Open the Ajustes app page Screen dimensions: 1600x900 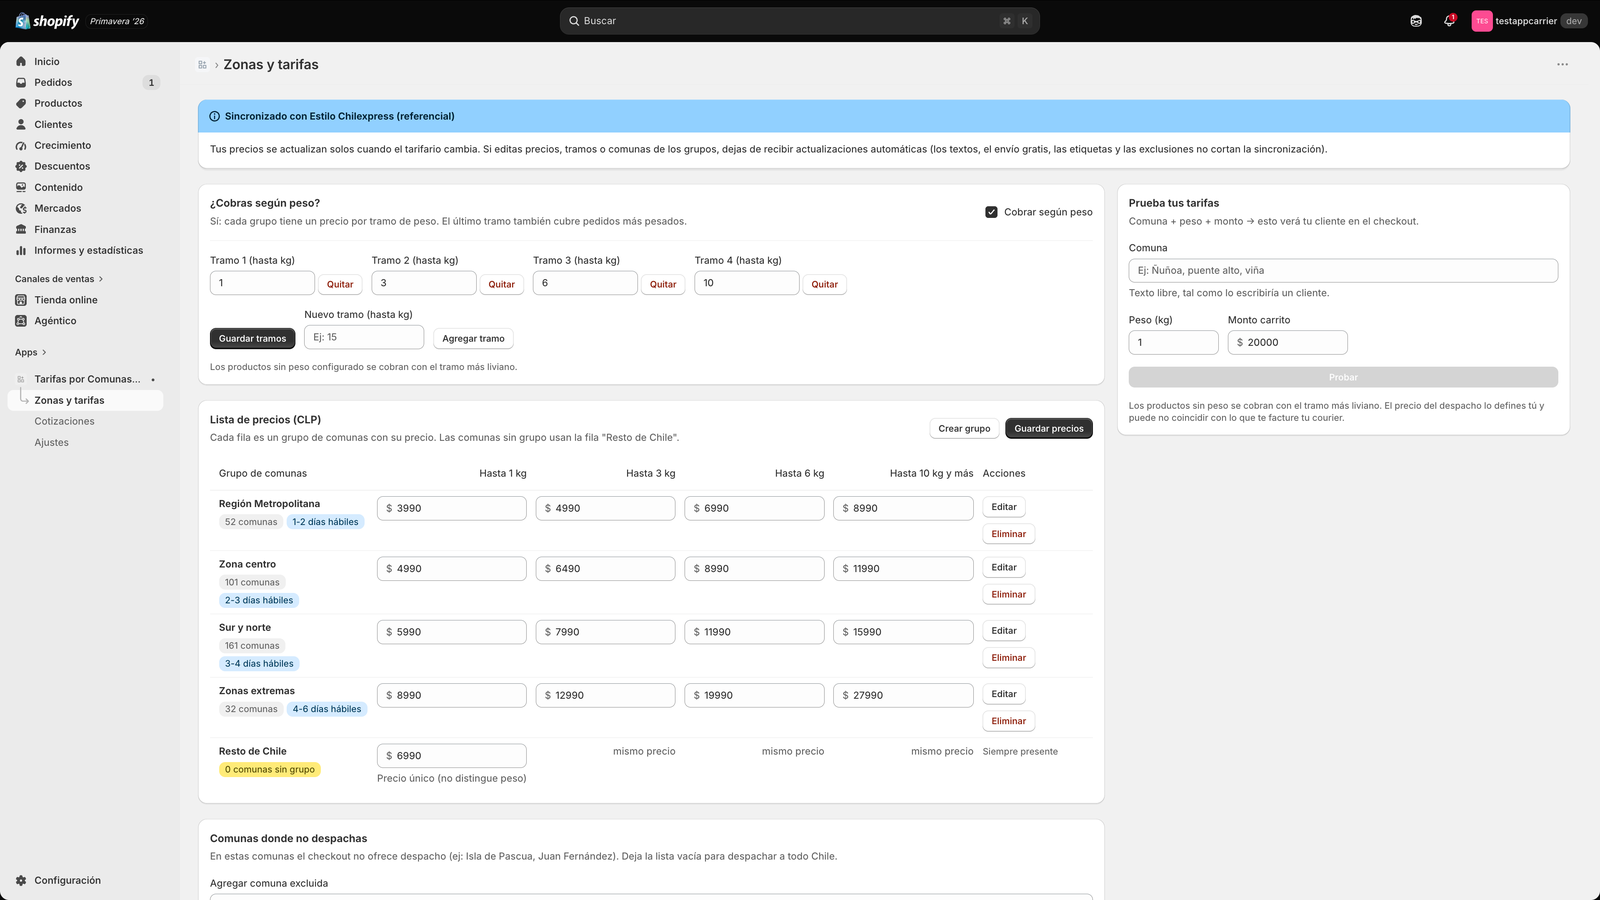point(52,443)
